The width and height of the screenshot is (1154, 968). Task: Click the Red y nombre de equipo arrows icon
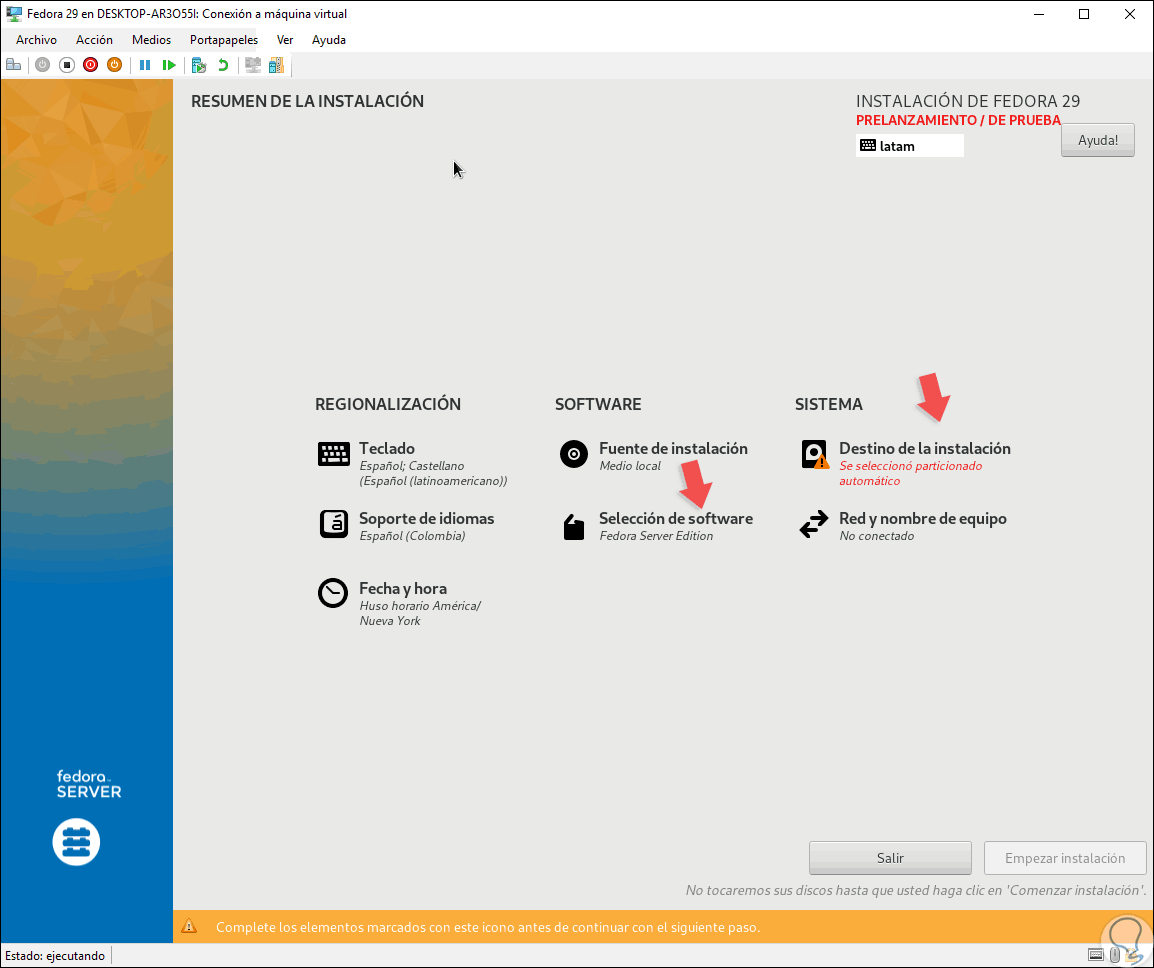(814, 524)
